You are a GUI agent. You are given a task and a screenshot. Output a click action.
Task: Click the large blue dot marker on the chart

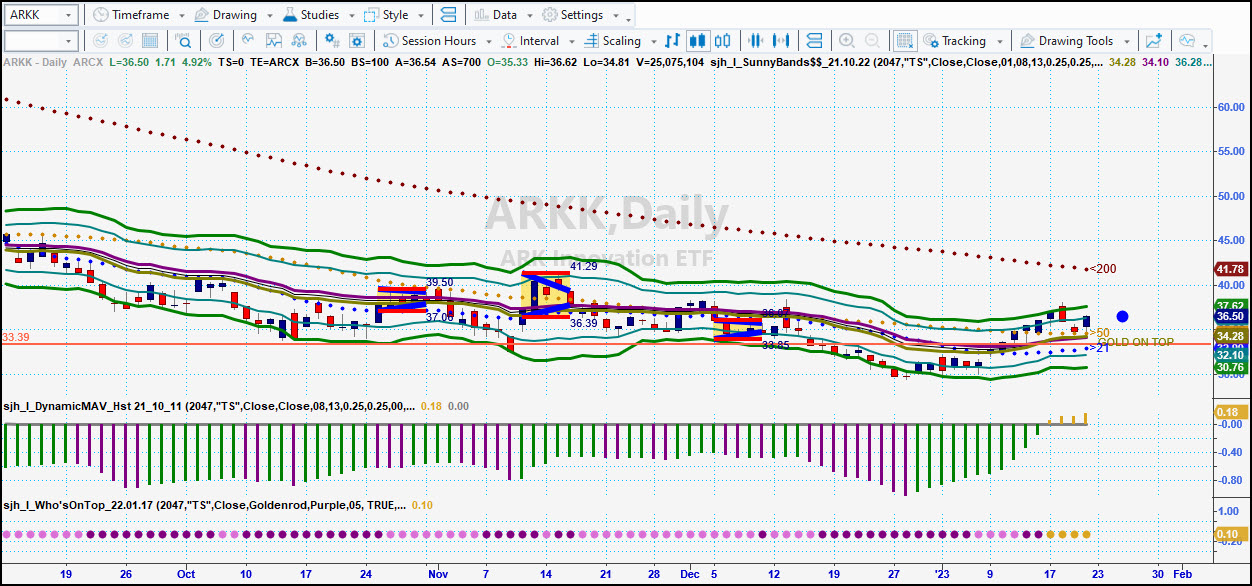coord(1122,316)
